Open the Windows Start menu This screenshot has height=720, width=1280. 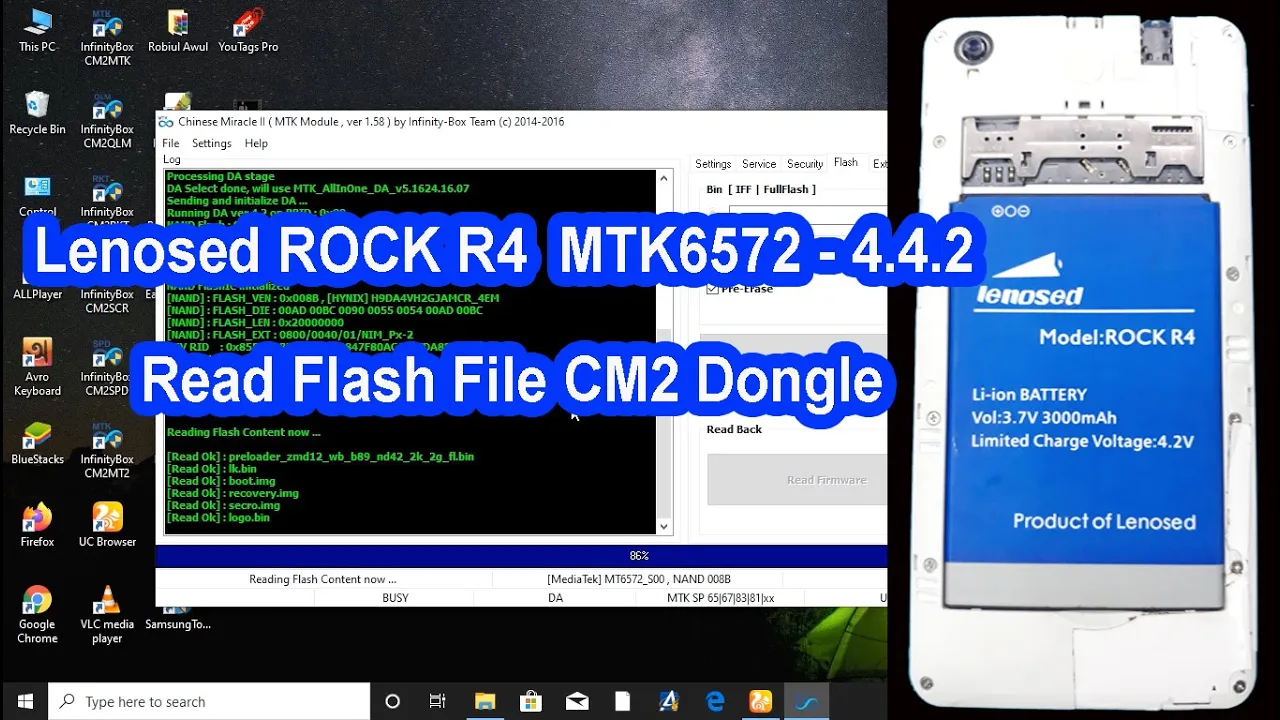point(24,701)
